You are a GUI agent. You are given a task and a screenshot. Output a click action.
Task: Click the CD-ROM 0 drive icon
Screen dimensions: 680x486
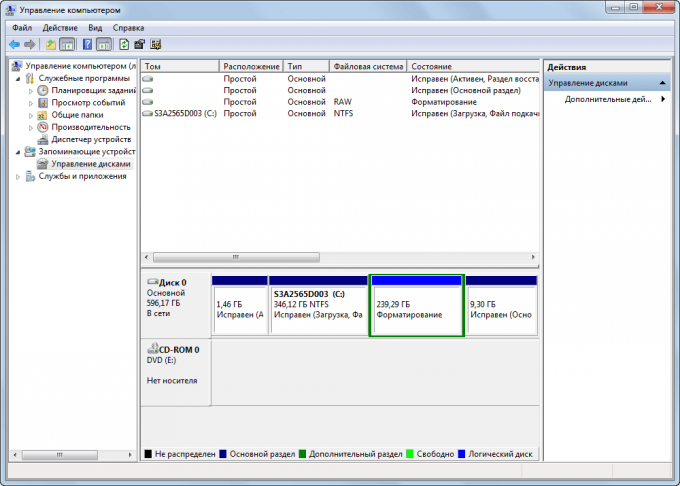tap(153, 349)
